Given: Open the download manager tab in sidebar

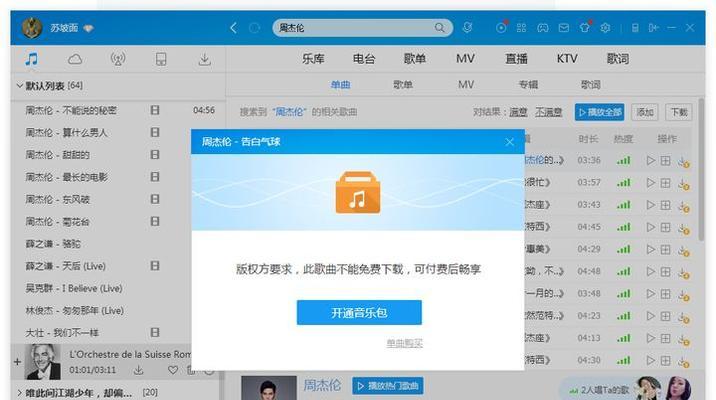Looking at the screenshot, I should coord(205,59).
